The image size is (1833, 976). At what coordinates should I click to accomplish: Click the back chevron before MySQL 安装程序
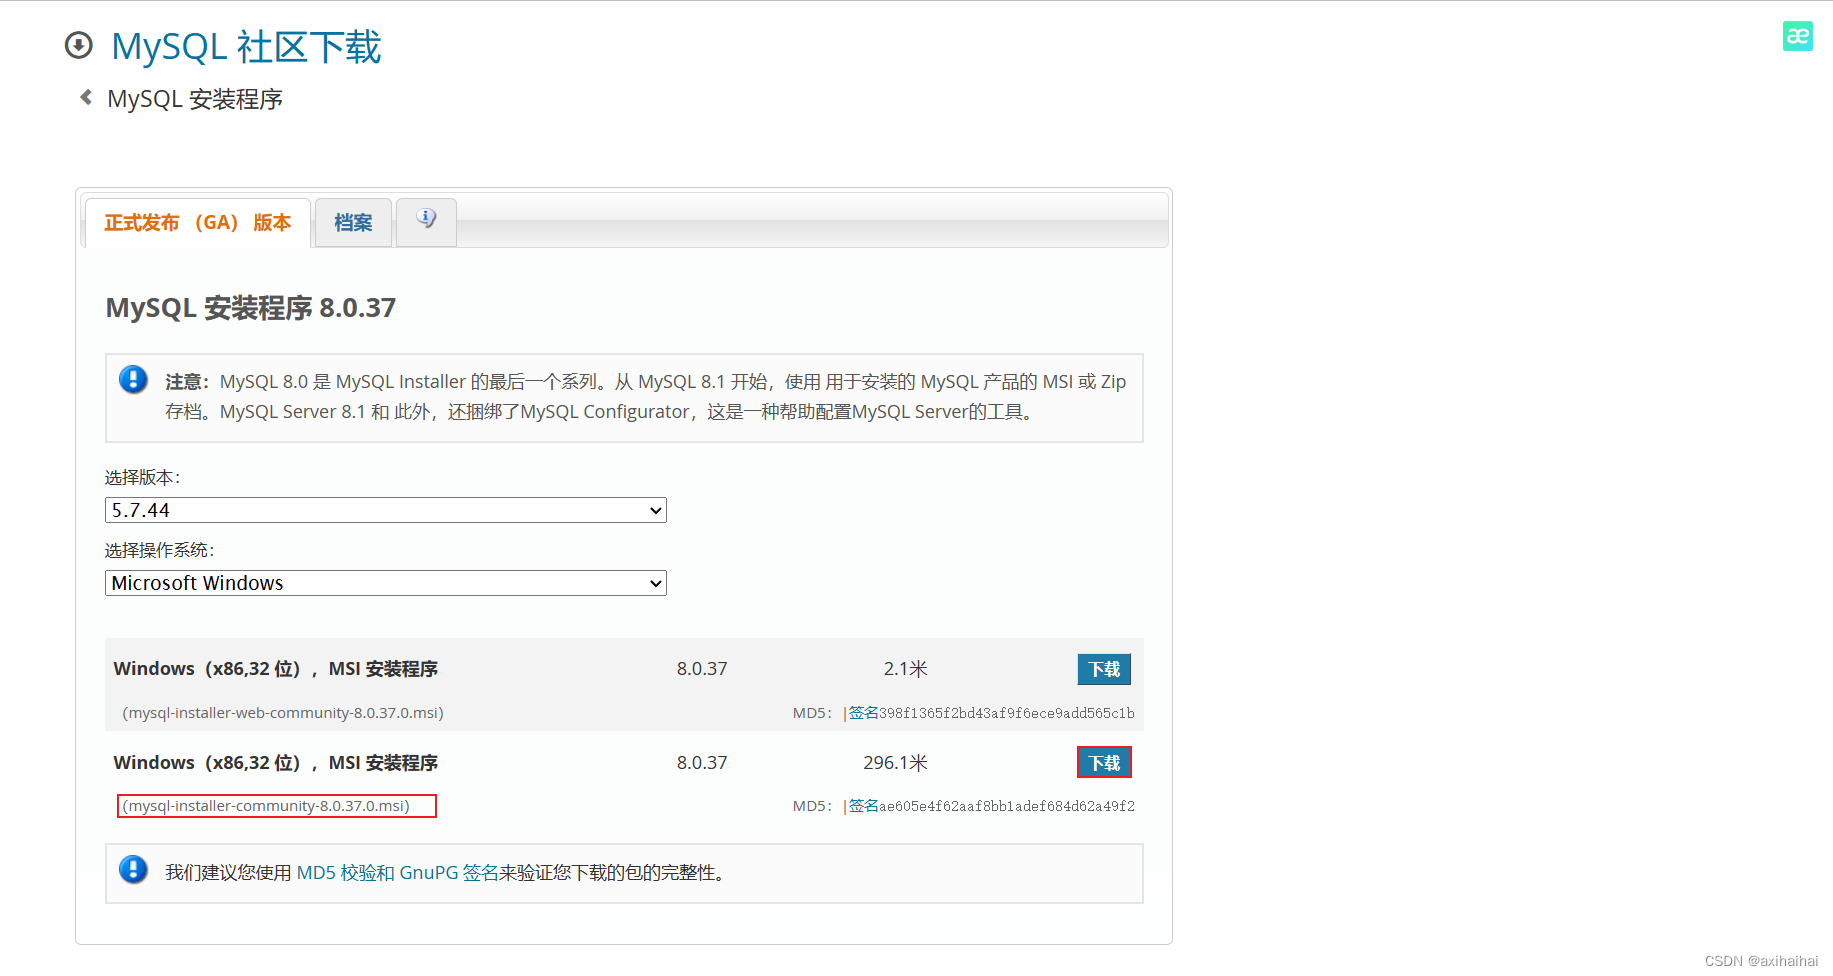pyautogui.click(x=86, y=98)
